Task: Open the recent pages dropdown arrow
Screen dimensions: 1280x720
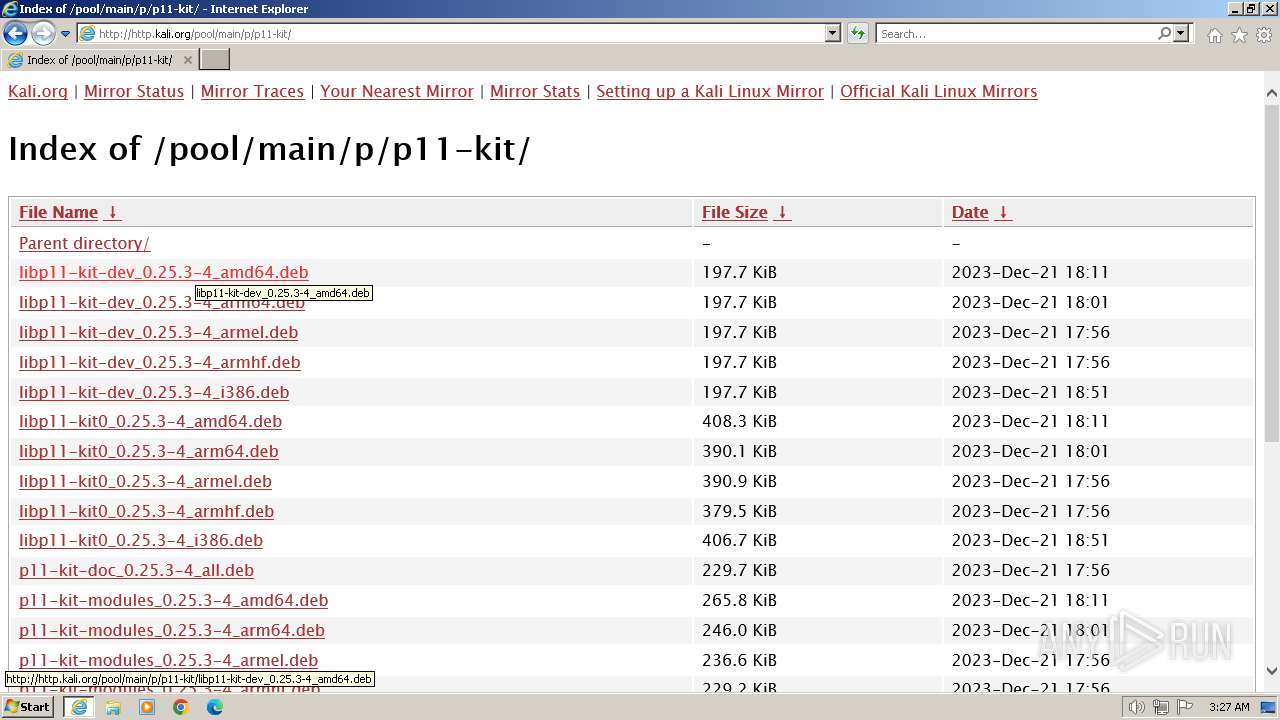Action: coord(66,34)
